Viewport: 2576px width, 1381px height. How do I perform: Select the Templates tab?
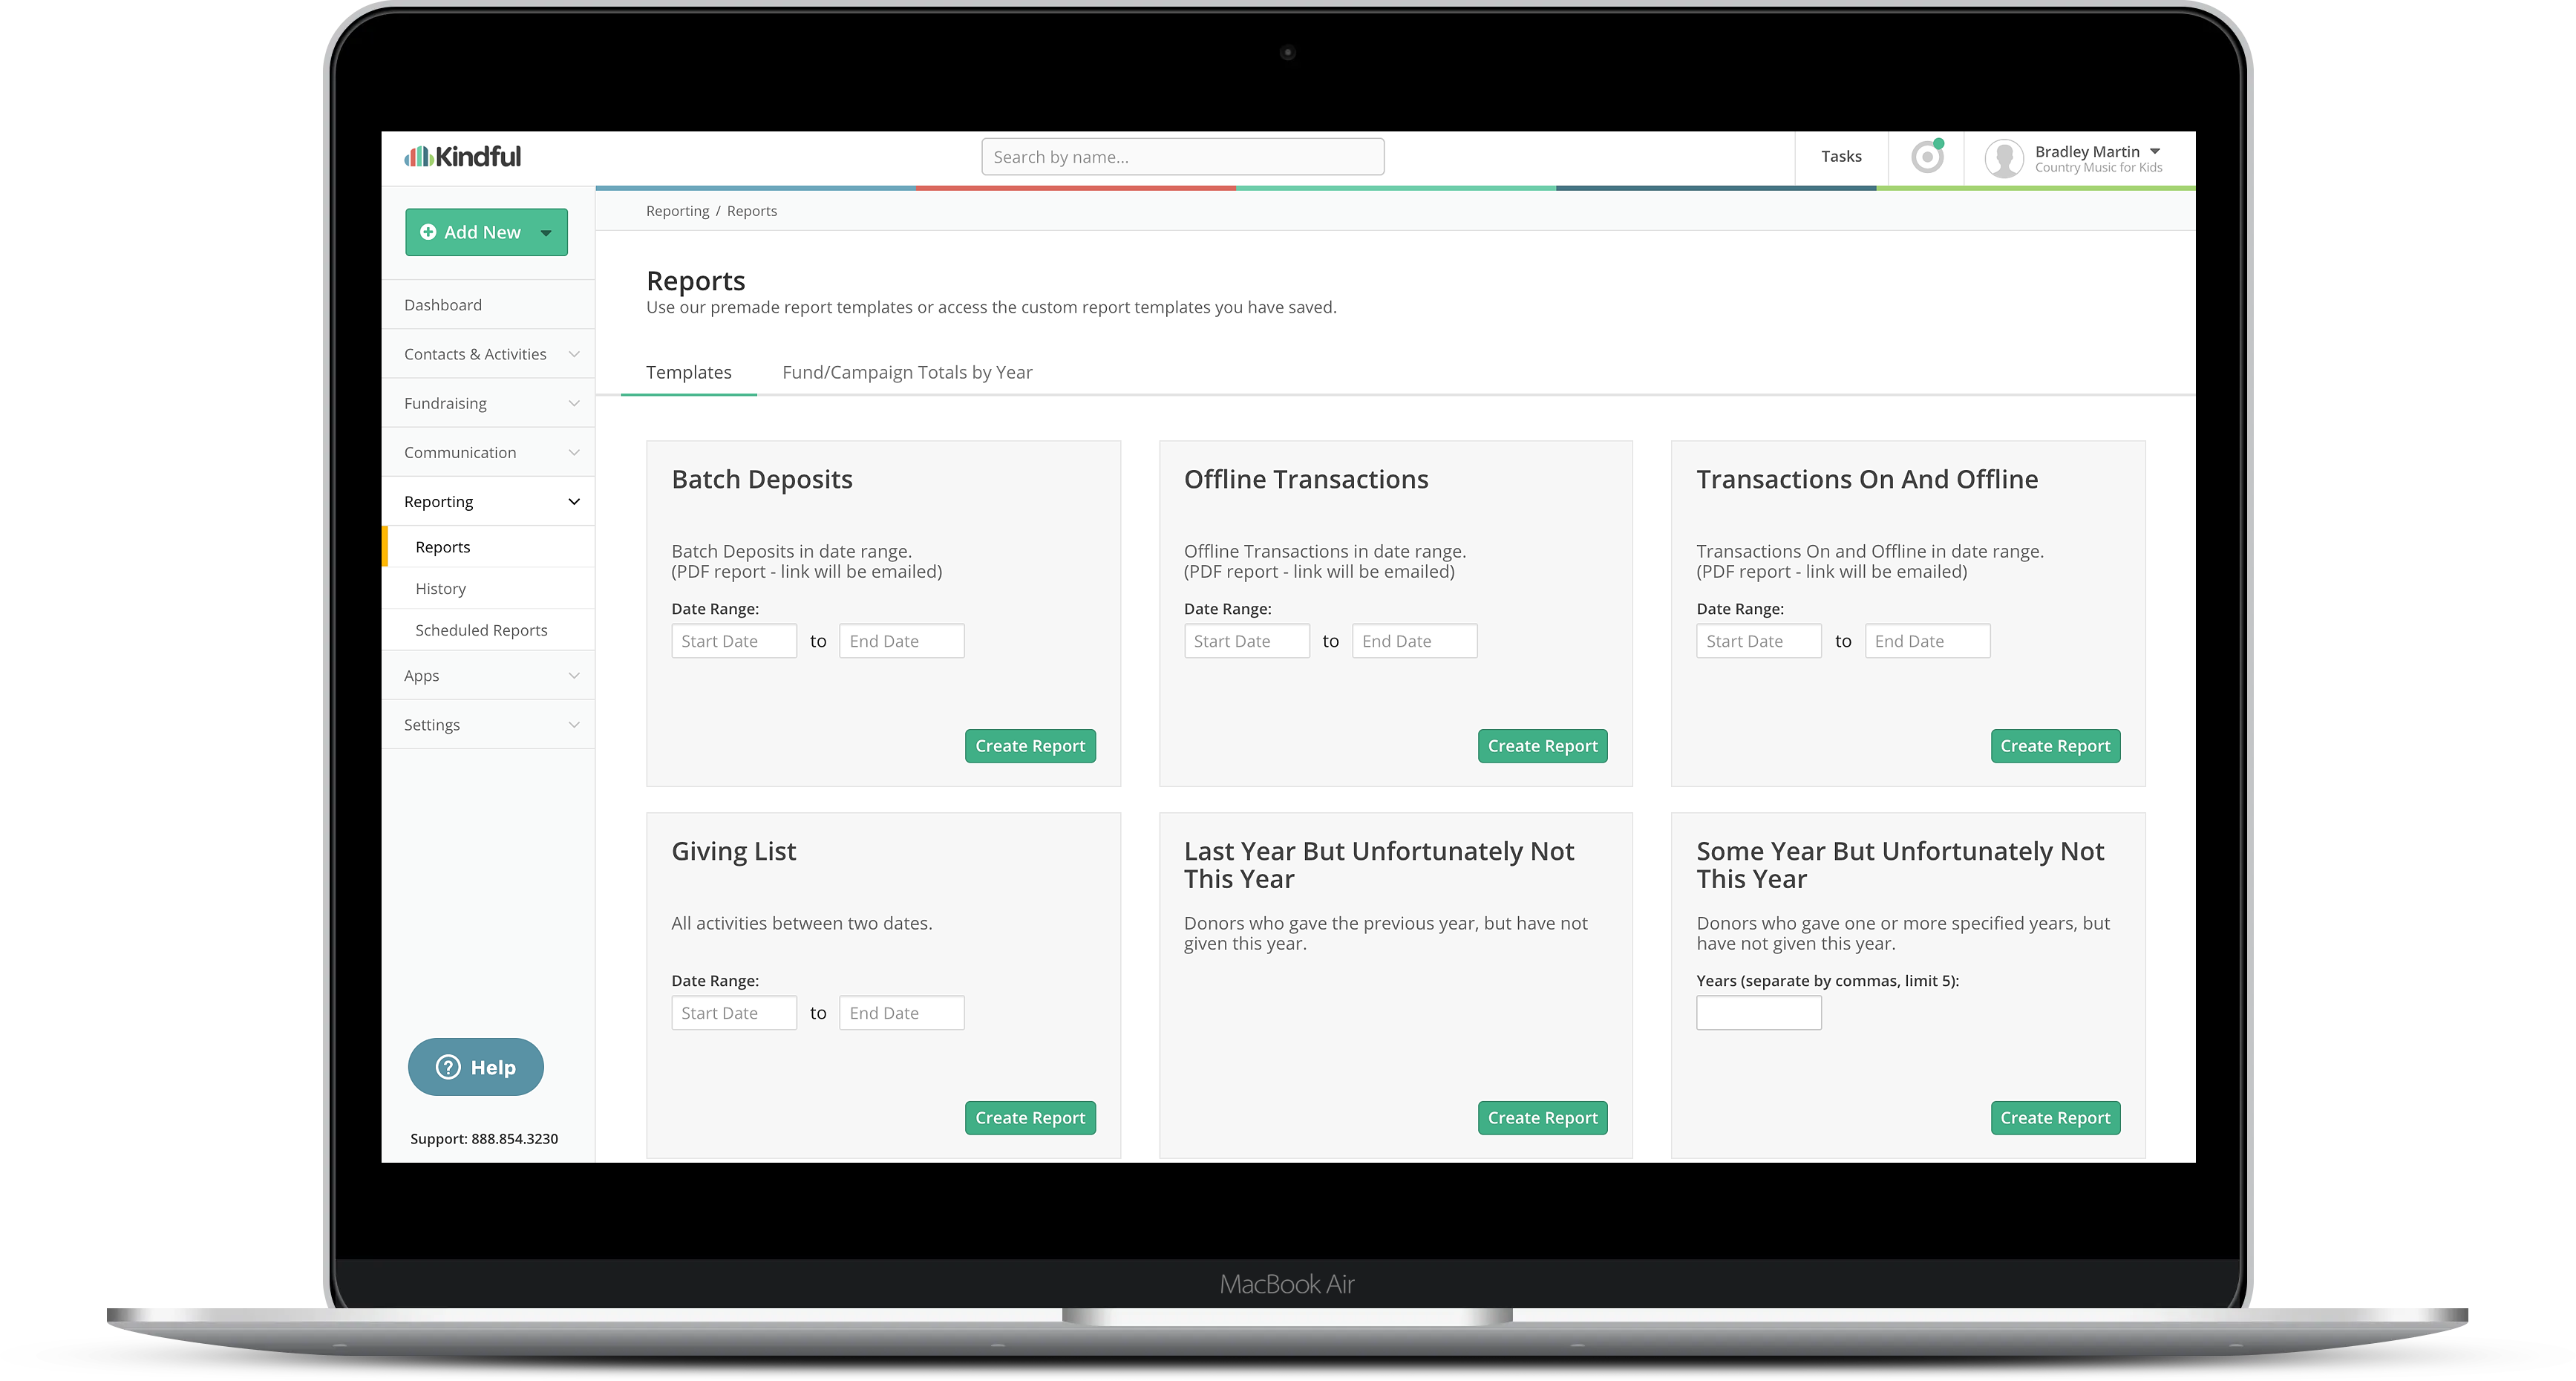688,372
